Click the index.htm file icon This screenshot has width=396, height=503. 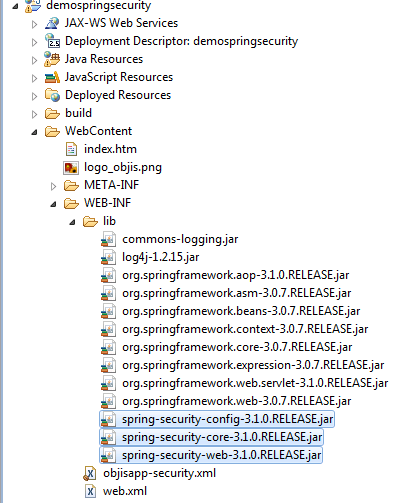coord(71,149)
